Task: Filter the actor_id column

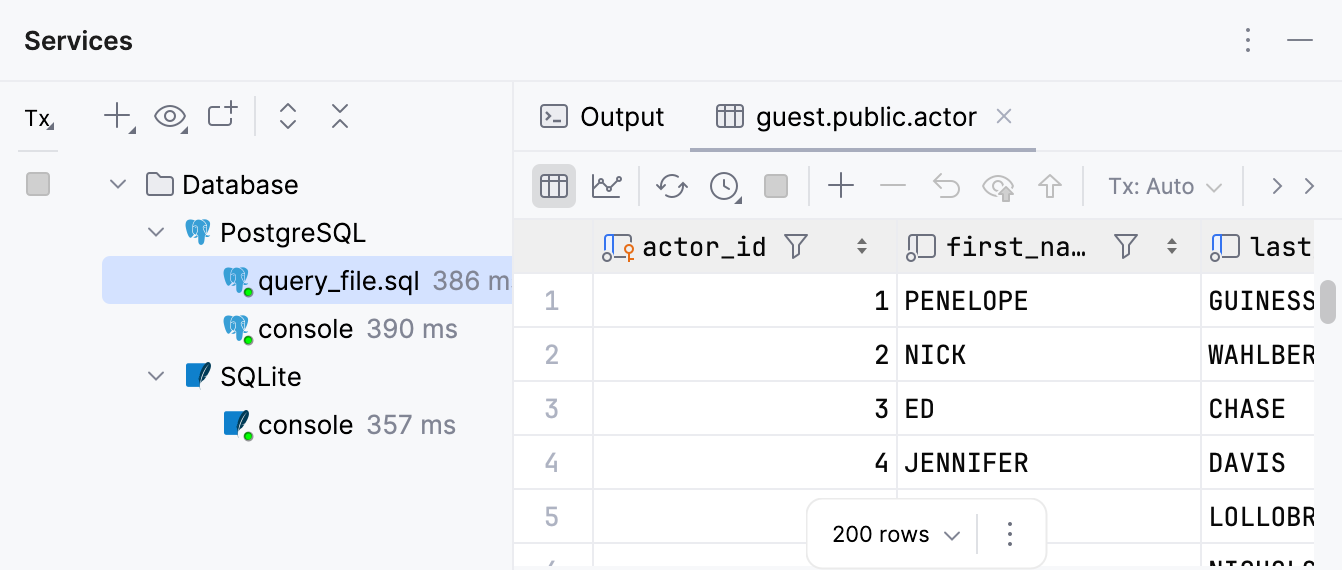Action: pos(796,246)
